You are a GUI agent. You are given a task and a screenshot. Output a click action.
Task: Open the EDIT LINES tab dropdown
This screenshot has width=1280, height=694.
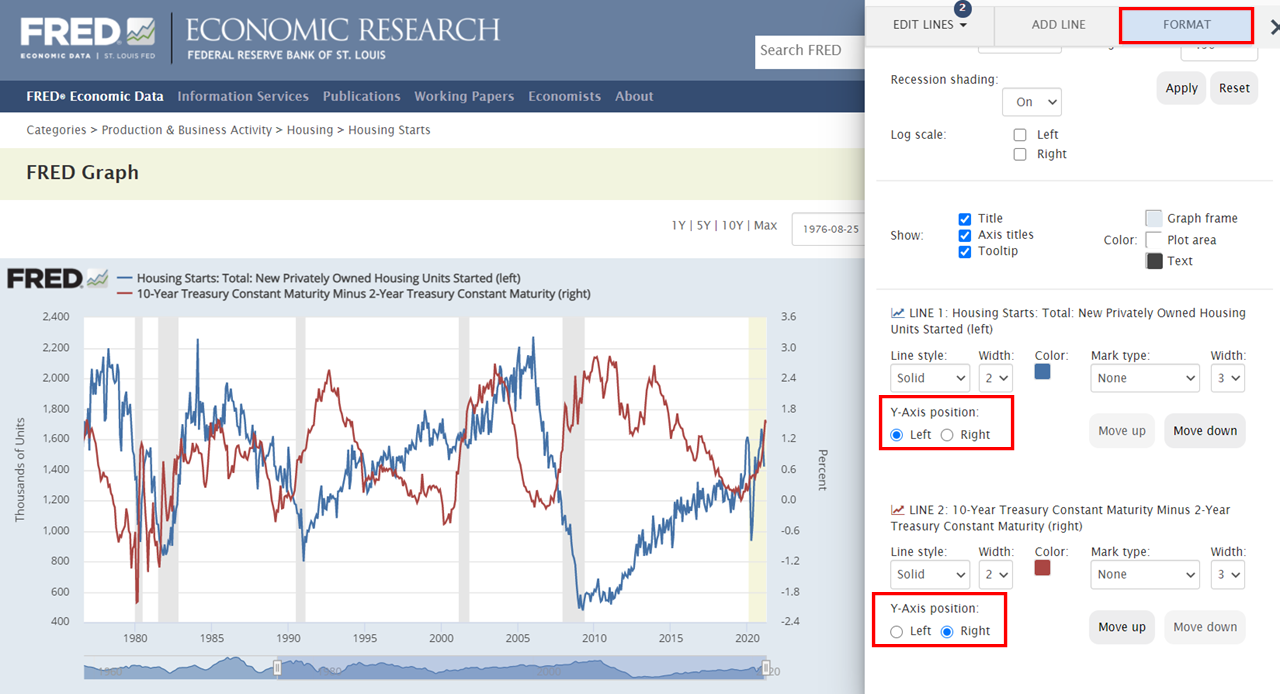click(x=930, y=25)
